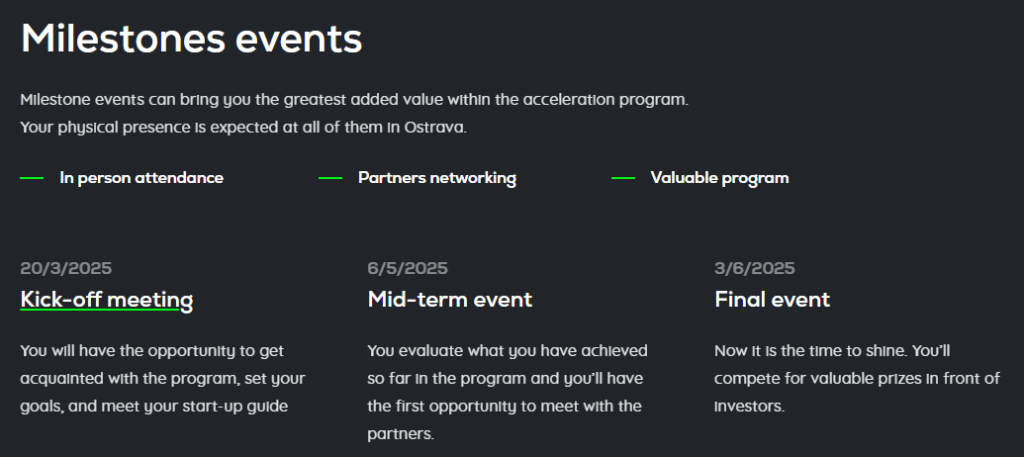Image resolution: width=1024 pixels, height=457 pixels.
Task: Click the green dash beside In person attendance
Action: pos(32,178)
